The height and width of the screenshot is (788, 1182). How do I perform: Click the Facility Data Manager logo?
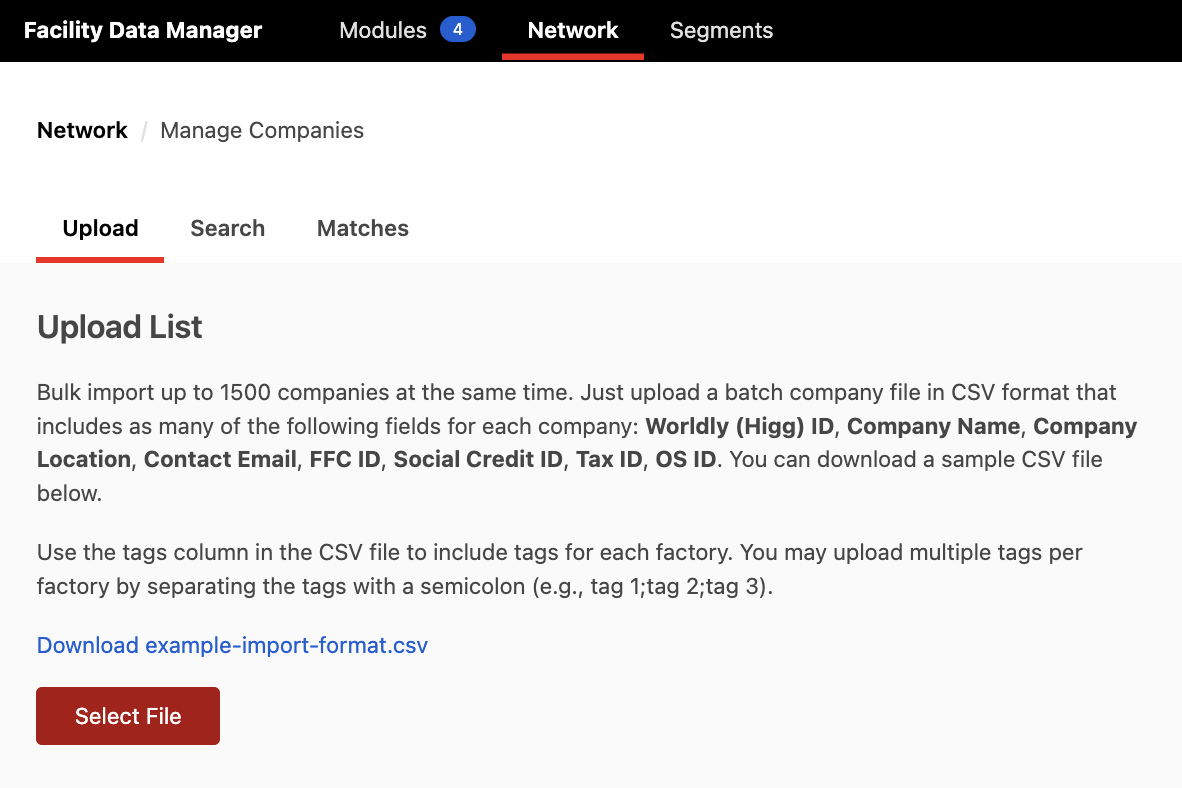pyautogui.click(x=142, y=30)
